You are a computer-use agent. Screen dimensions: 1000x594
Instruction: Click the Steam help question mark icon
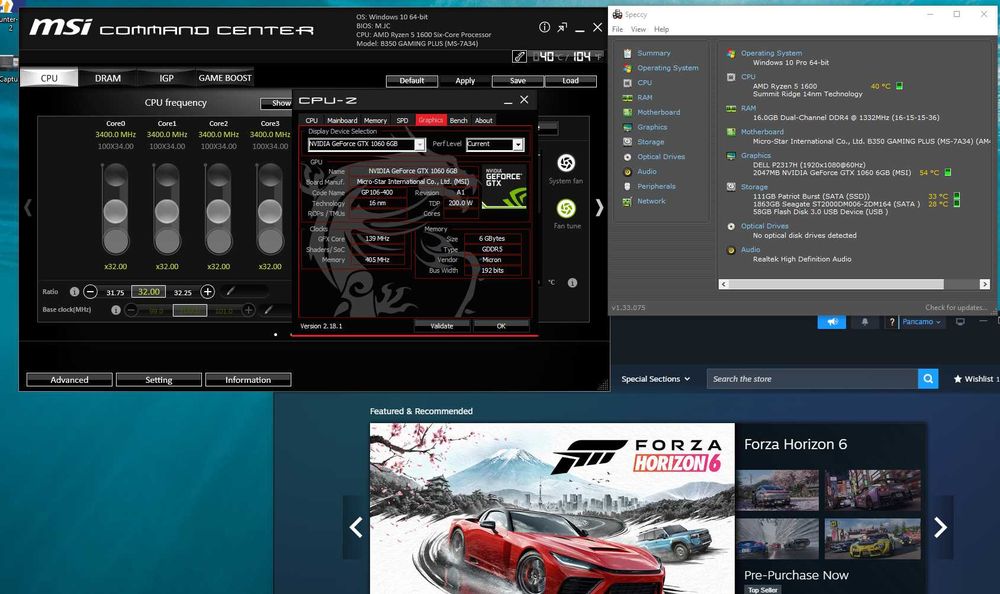pos(892,322)
